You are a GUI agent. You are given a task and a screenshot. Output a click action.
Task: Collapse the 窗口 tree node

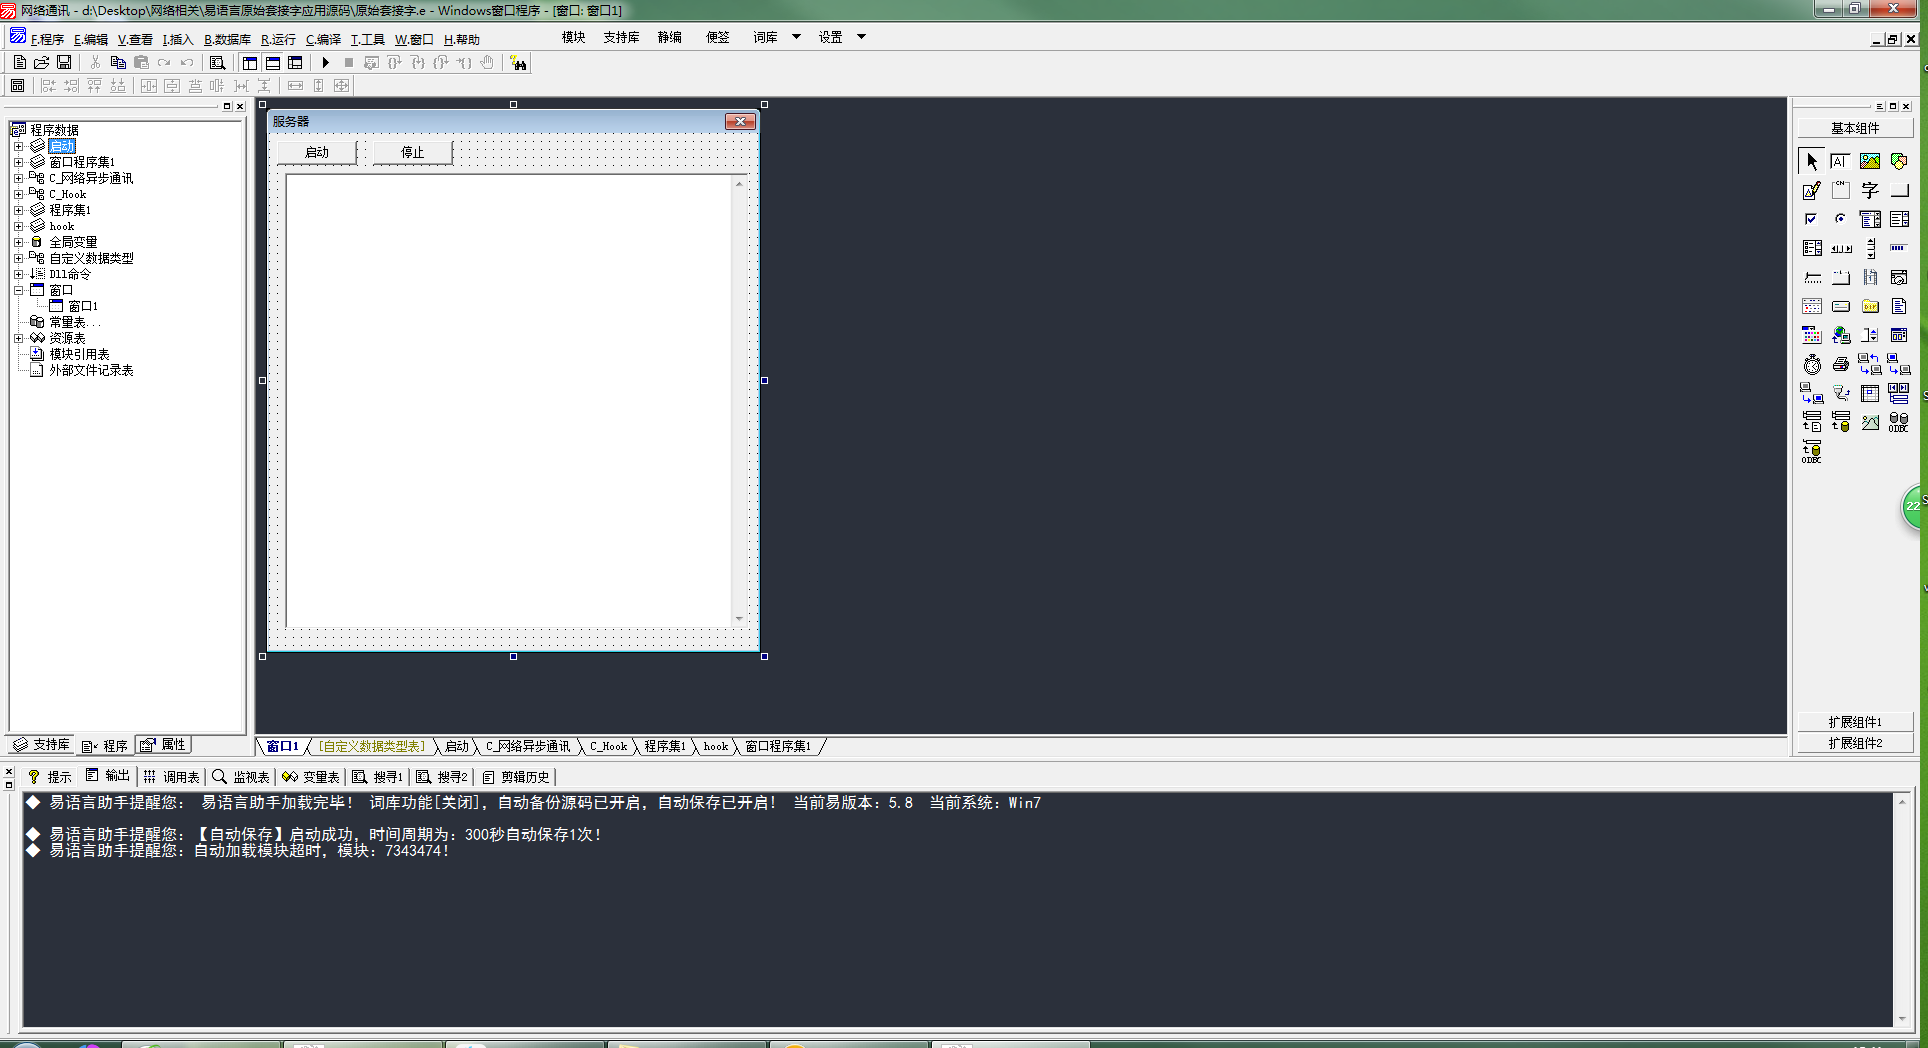(18, 290)
